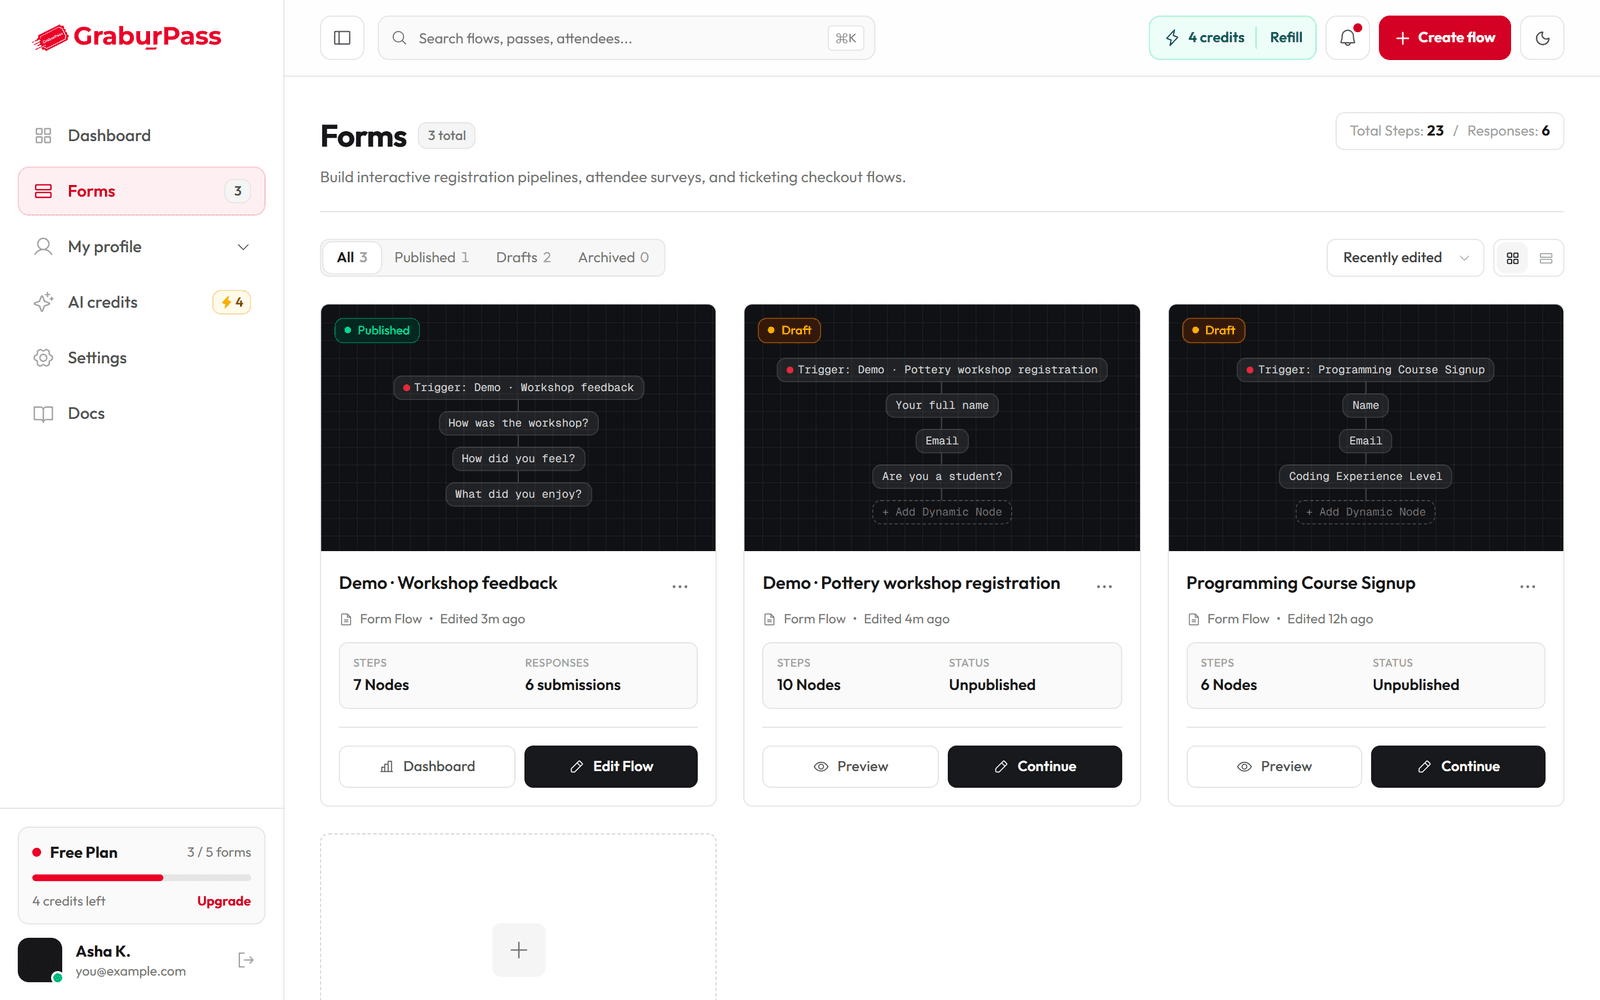Click the plus icon to add form

coord(518,950)
